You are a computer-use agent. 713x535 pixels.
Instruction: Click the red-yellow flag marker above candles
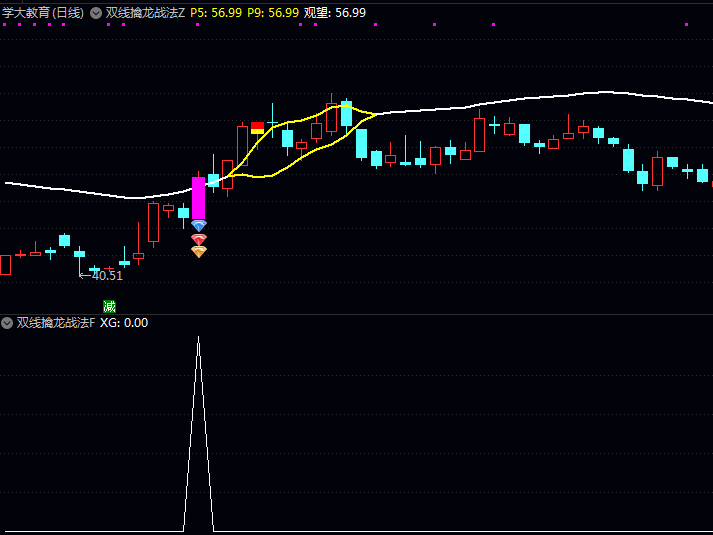point(257,127)
